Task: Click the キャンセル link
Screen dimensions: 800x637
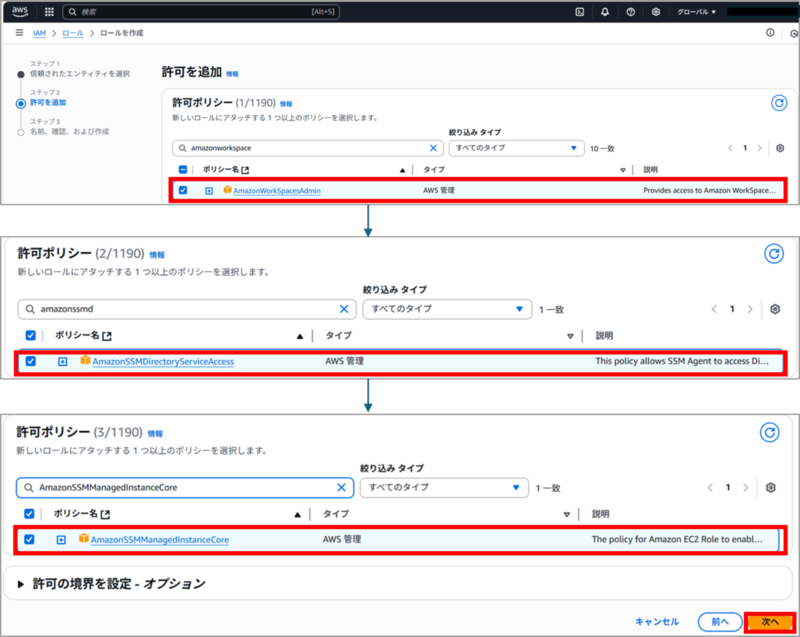Action: coord(657,622)
